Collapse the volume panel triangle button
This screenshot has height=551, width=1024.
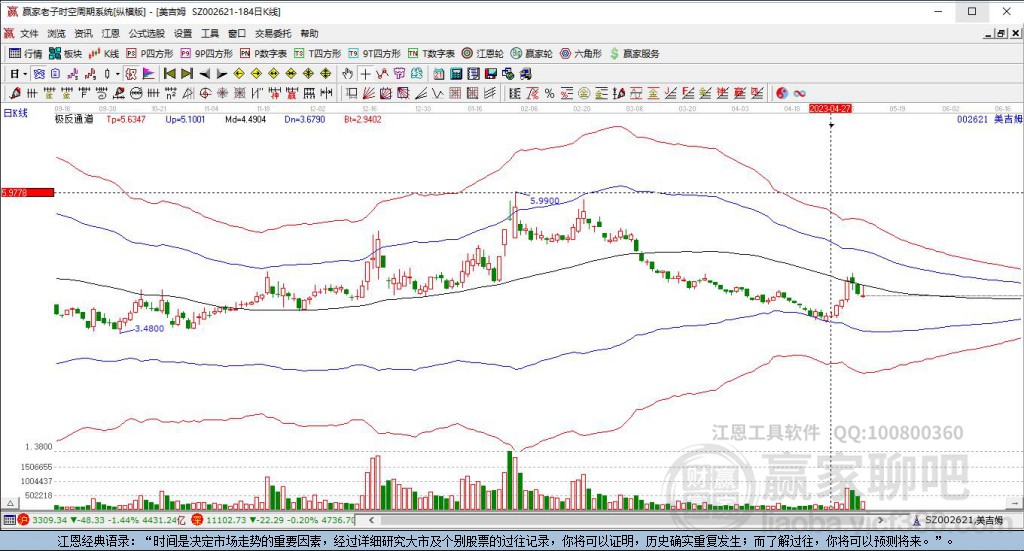[10, 503]
